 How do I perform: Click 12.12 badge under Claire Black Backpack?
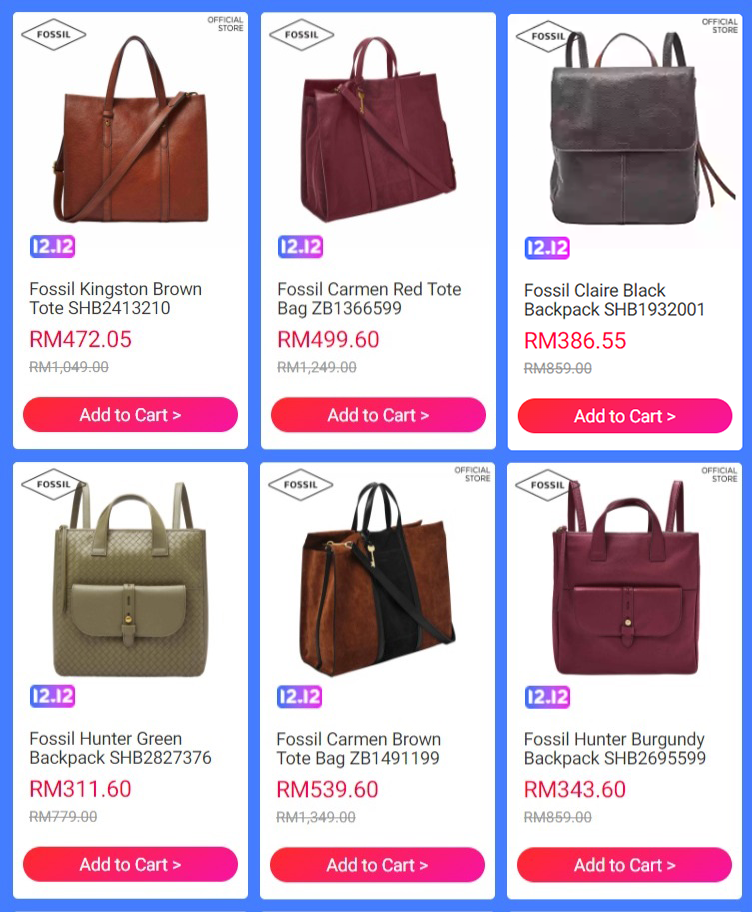[x=547, y=248]
